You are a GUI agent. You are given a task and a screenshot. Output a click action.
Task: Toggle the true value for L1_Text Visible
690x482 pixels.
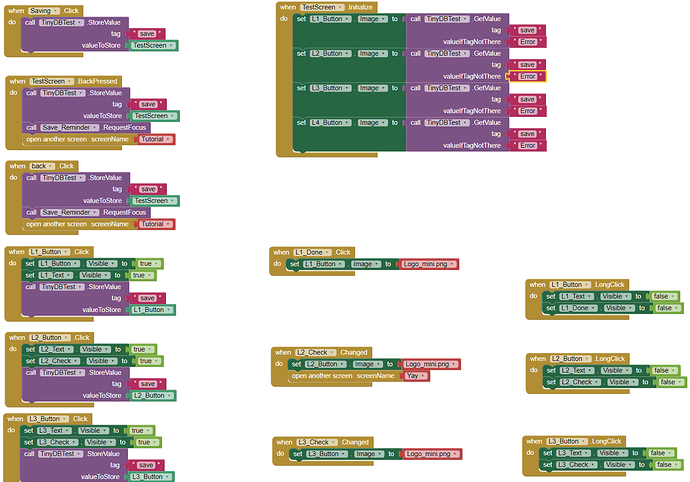(x=144, y=275)
